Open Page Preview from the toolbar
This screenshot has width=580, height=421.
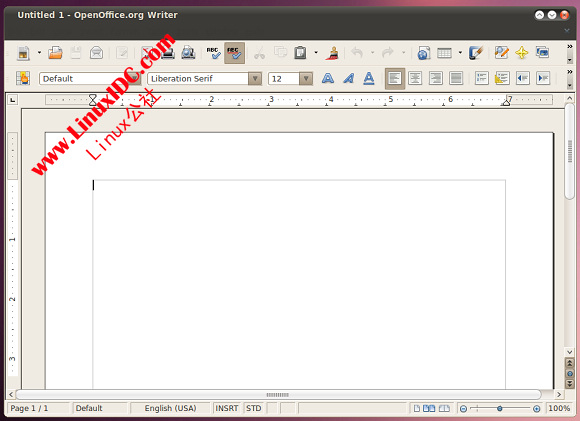pyautogui.click(x=188, y=53)
